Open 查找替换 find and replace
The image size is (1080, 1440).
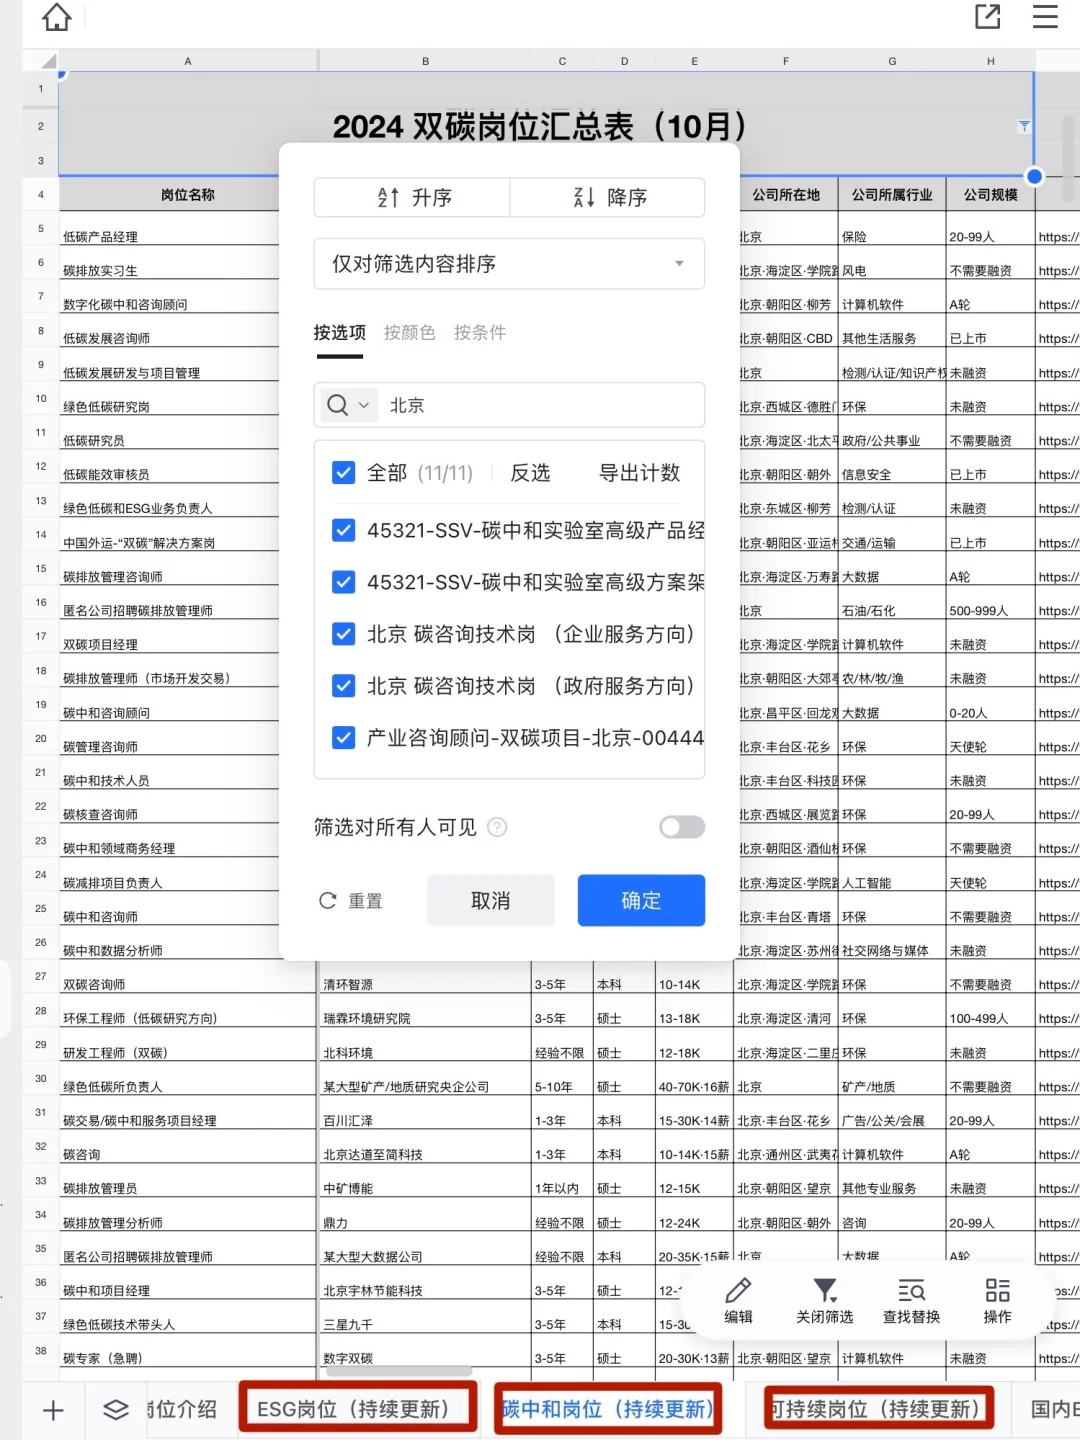pyautogui.click(x=909, y=1300)
